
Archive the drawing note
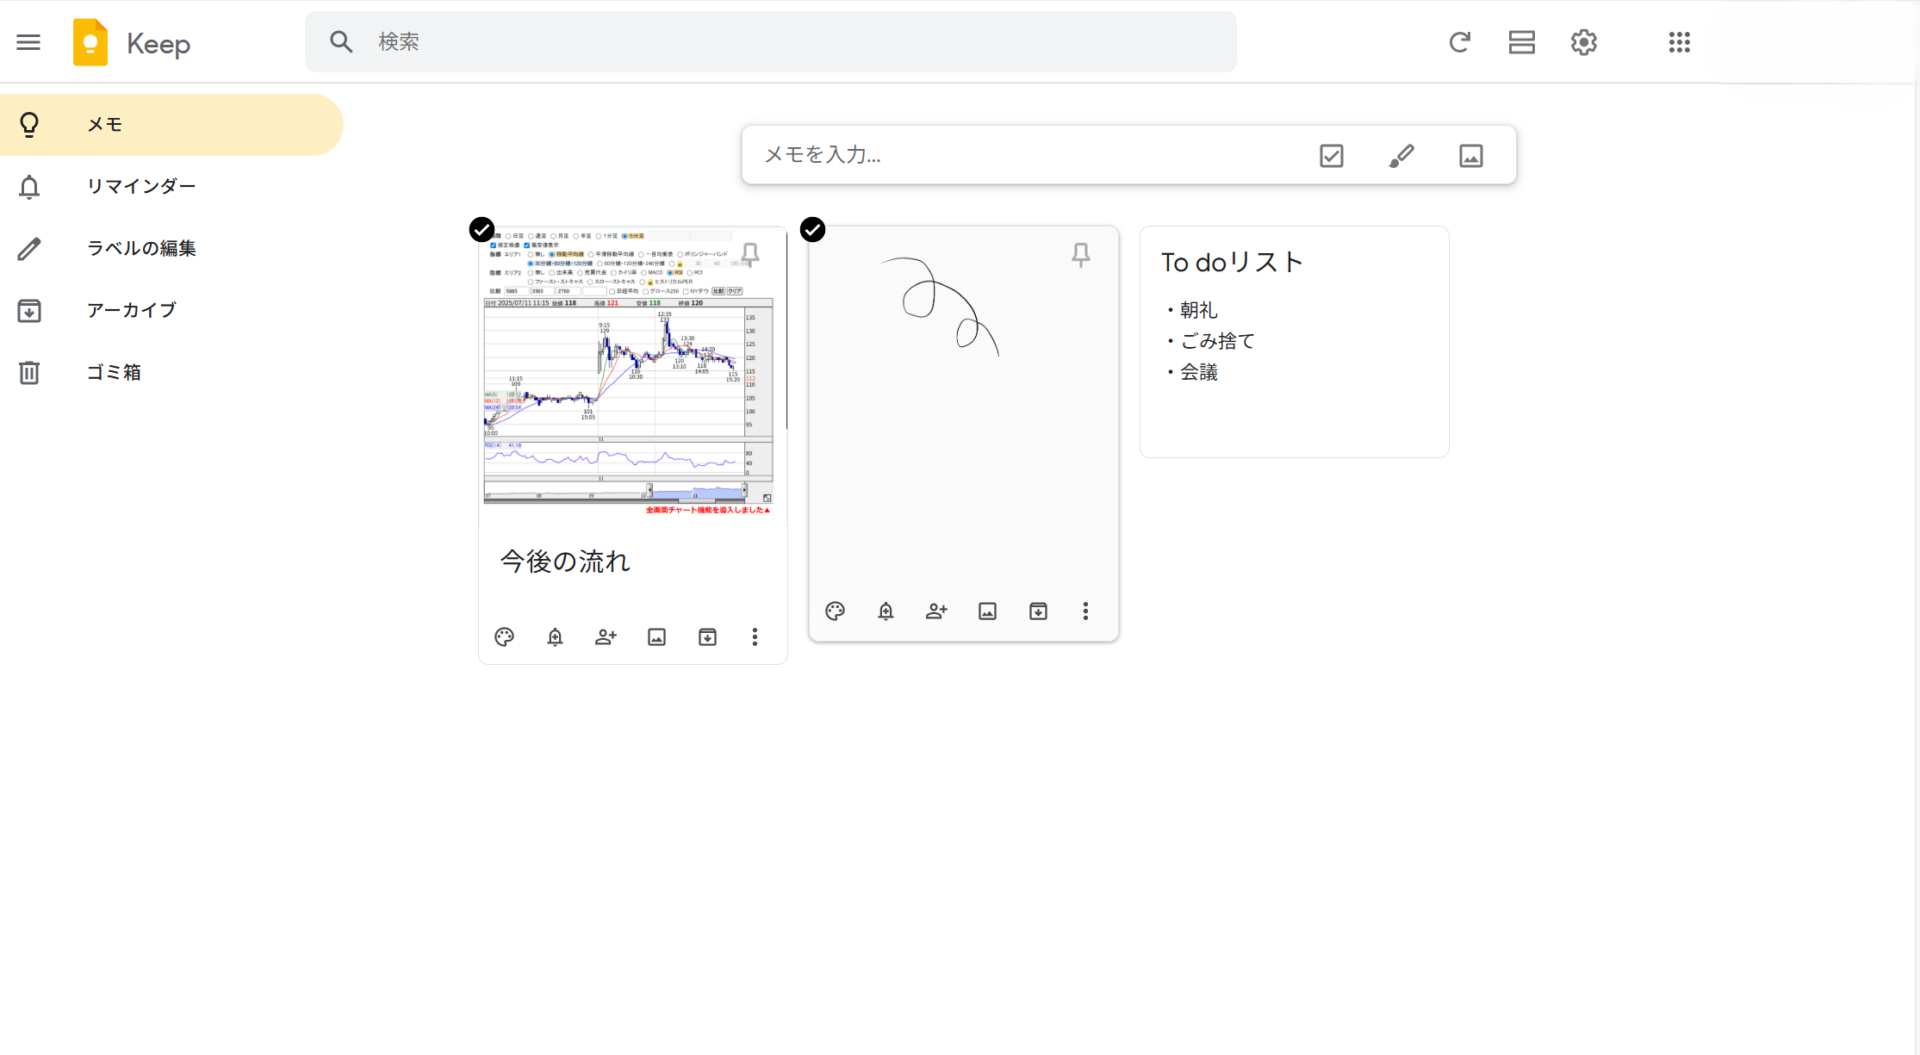[1038, 611]
